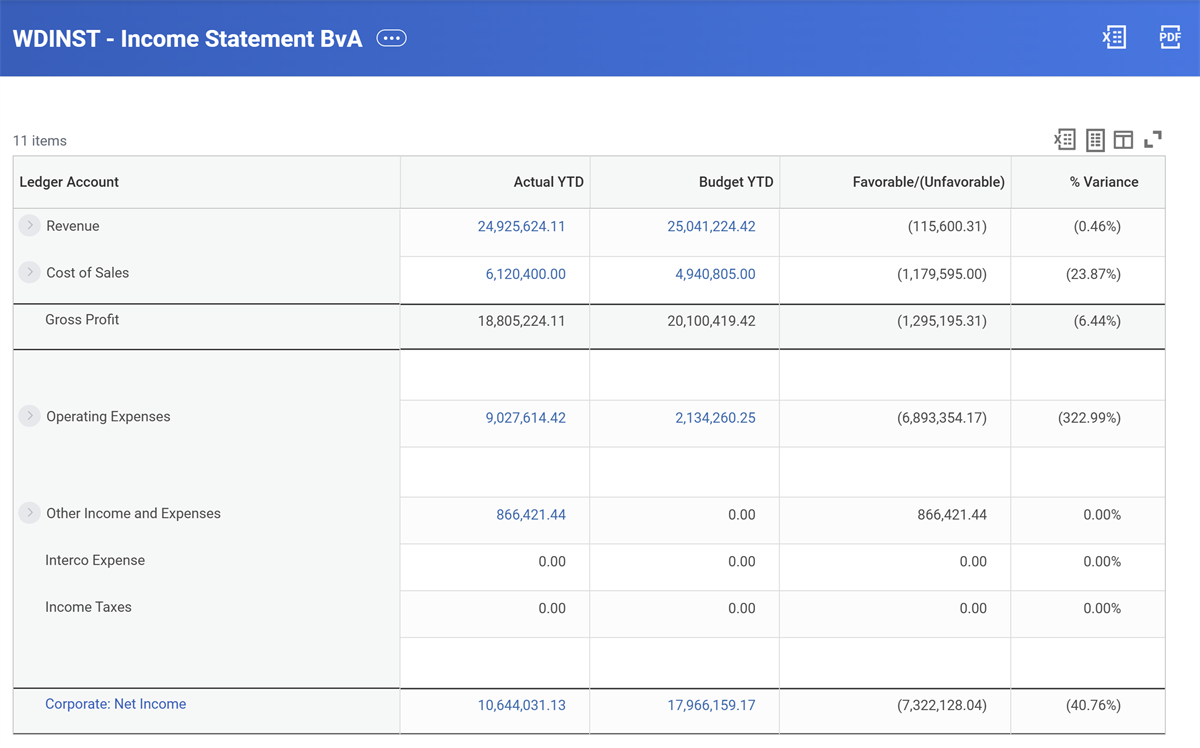Toggle table panel layout icon

tap(1123, 140)
